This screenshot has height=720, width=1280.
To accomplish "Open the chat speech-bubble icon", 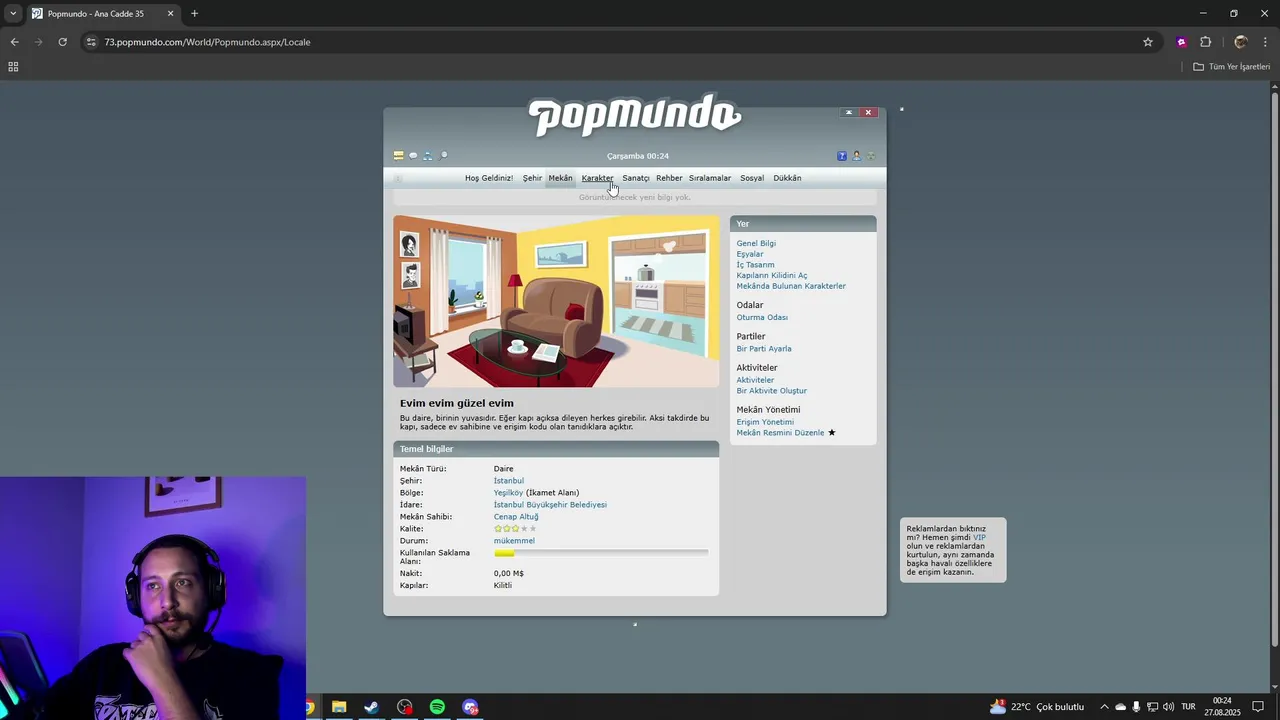I will pos(413,156).
